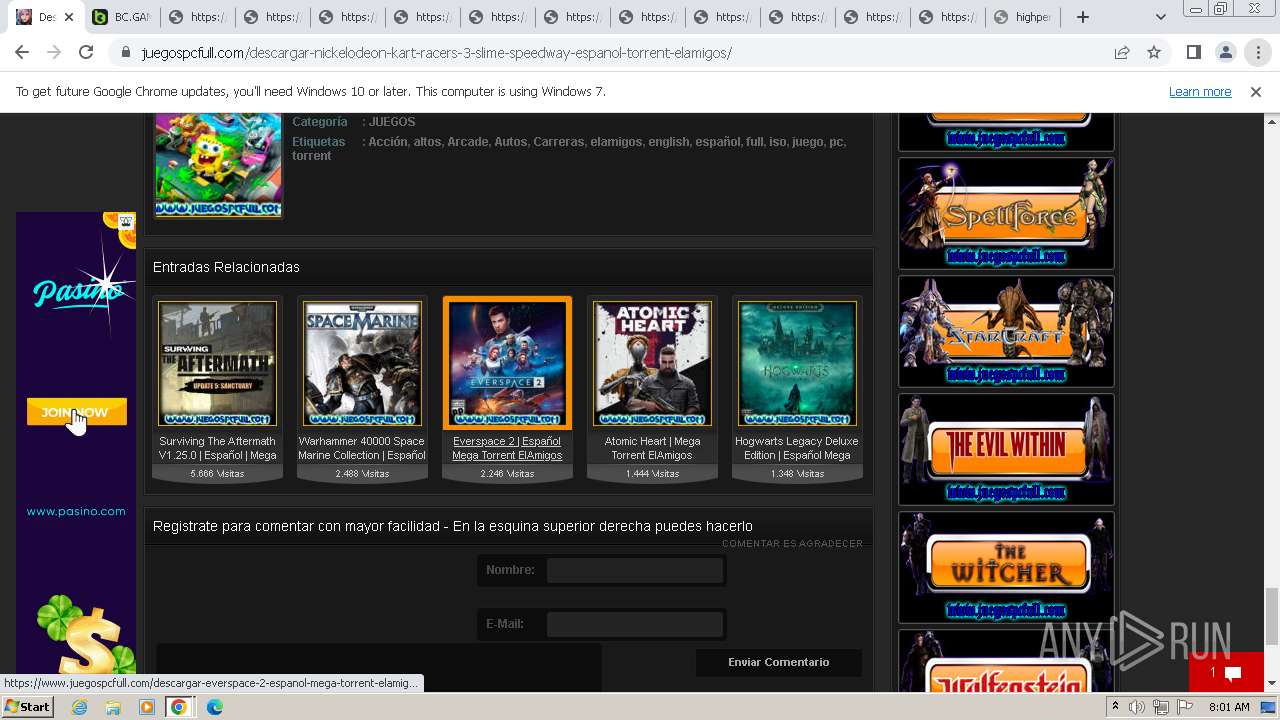Click the Nombre input field
Viewport: 1280px width, 720px height.
(634, 570)
